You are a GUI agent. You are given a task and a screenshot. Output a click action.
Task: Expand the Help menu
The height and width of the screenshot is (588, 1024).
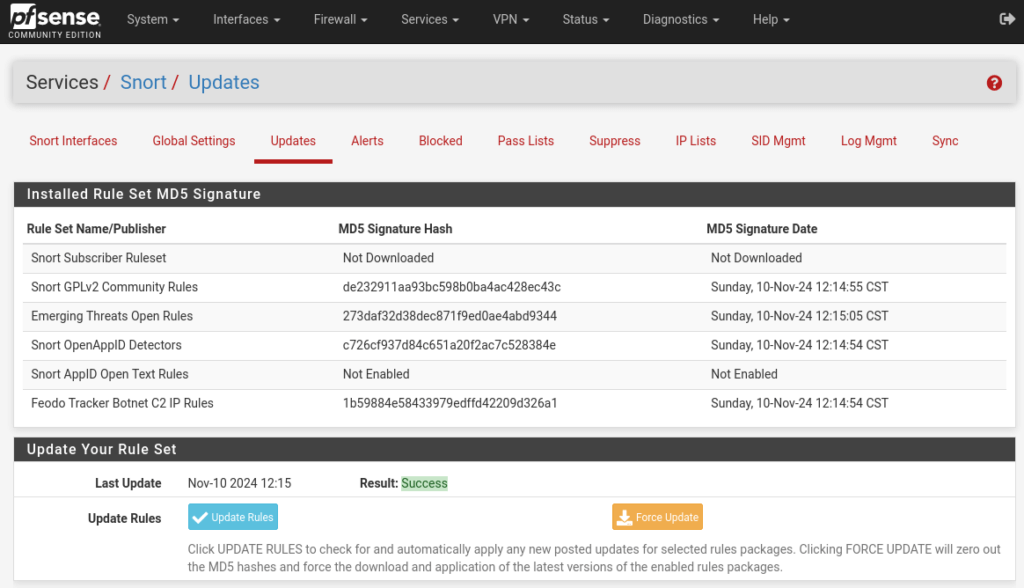[771, 20]
